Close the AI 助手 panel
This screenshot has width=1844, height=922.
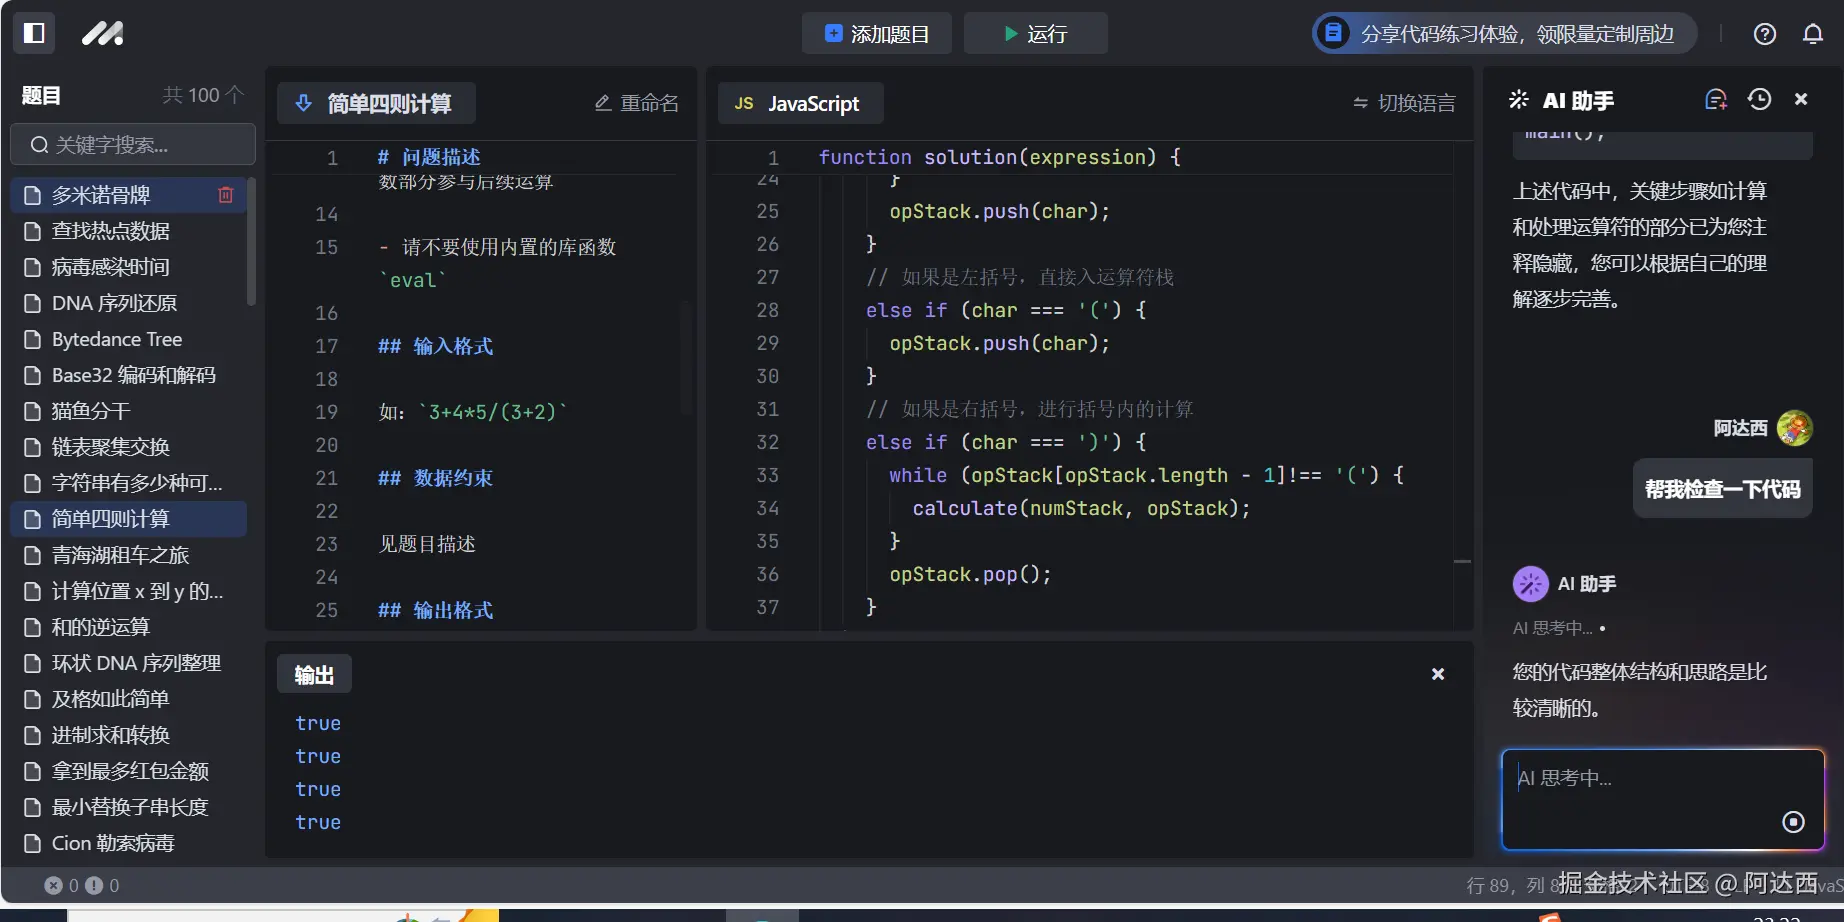click(x=1801, y=100)
